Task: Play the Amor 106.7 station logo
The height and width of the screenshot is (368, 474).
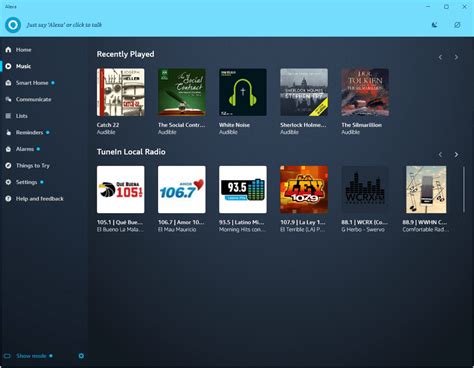Action: [x=182, y=190]
